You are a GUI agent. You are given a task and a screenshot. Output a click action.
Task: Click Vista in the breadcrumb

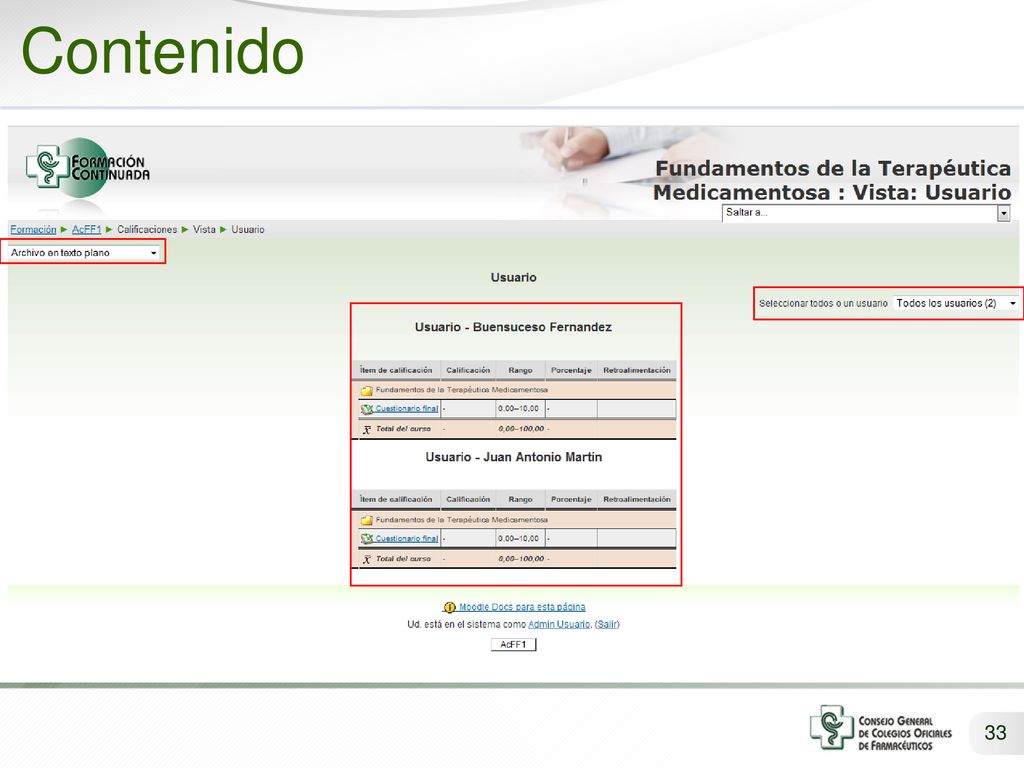(204, 230)
